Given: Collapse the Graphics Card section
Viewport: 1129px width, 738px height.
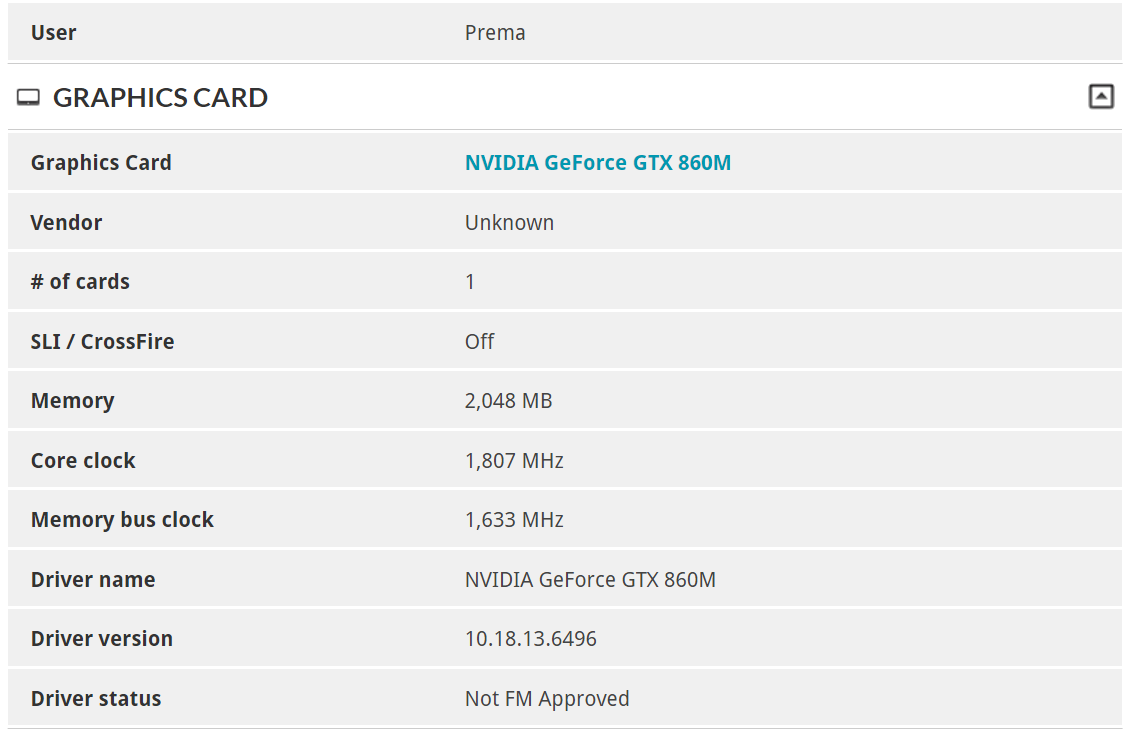Looking at the screenshot, I should (x=1100, y=97).
